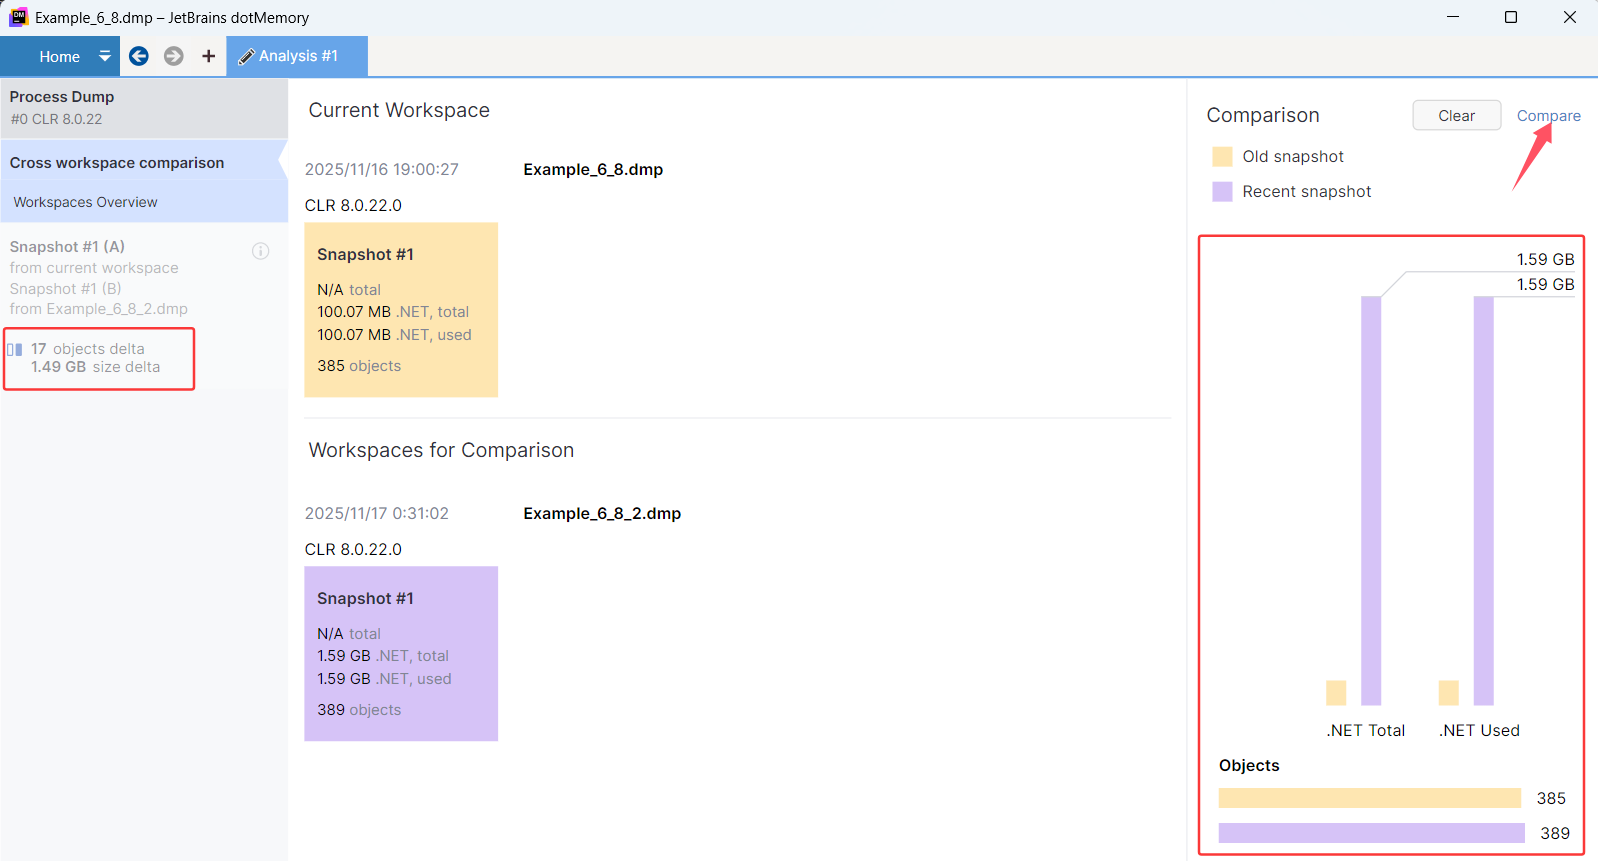1598x861 pixels.
Task: Switch to the Analysis #1 tab
Action: [297, 56]
